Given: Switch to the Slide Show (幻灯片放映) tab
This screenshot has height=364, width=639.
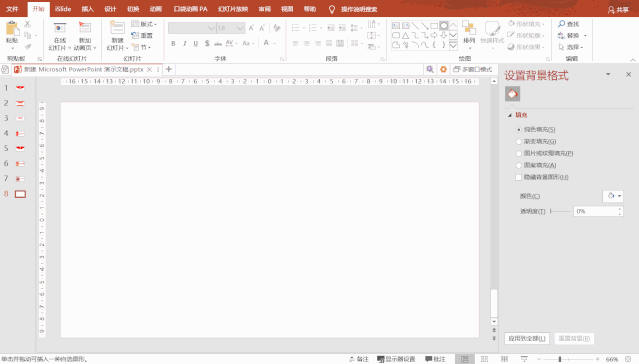Looking at the screenshot, I should click(233, 9).
